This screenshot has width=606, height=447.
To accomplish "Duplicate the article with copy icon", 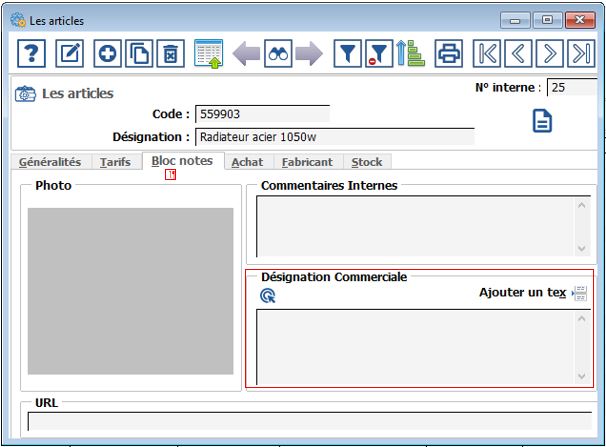I will (139, 53).
